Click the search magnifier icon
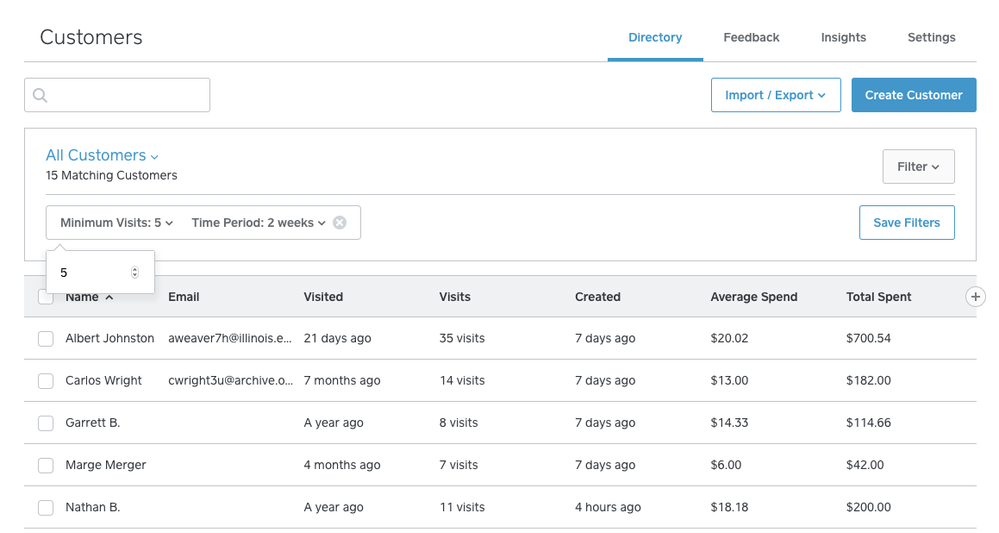The width and height of the screenshot is (999, 533). (40, 96)
